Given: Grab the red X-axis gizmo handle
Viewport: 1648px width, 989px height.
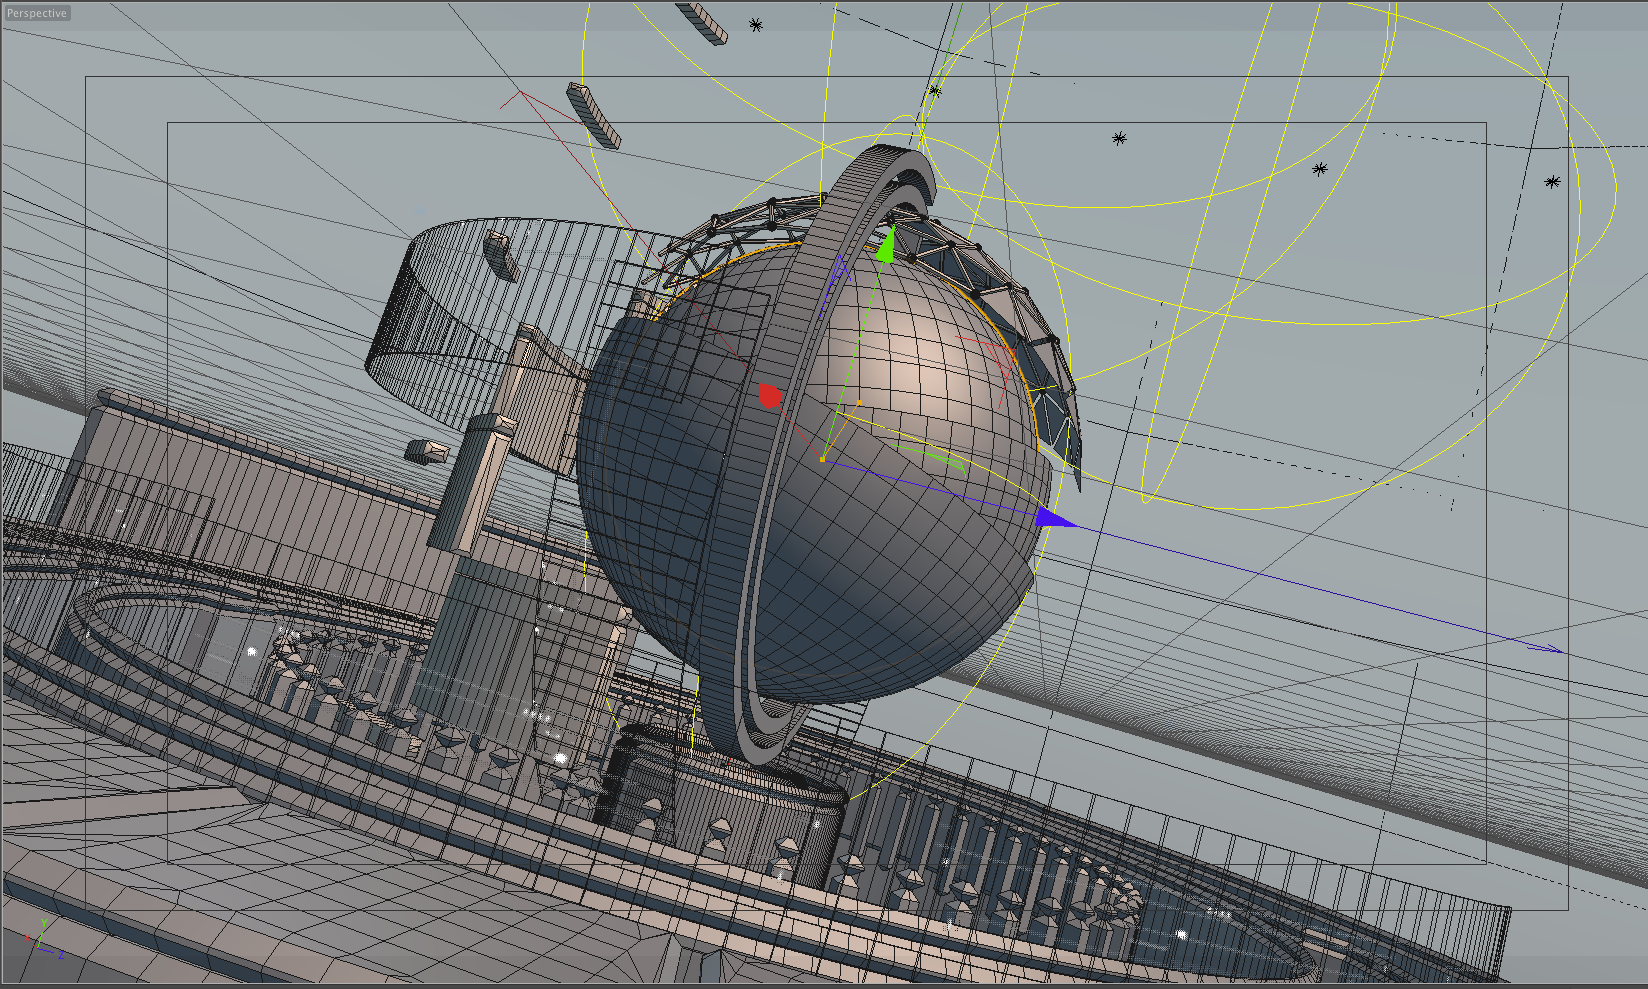Looking at the screenshot, I should click(x=769, y=396).
